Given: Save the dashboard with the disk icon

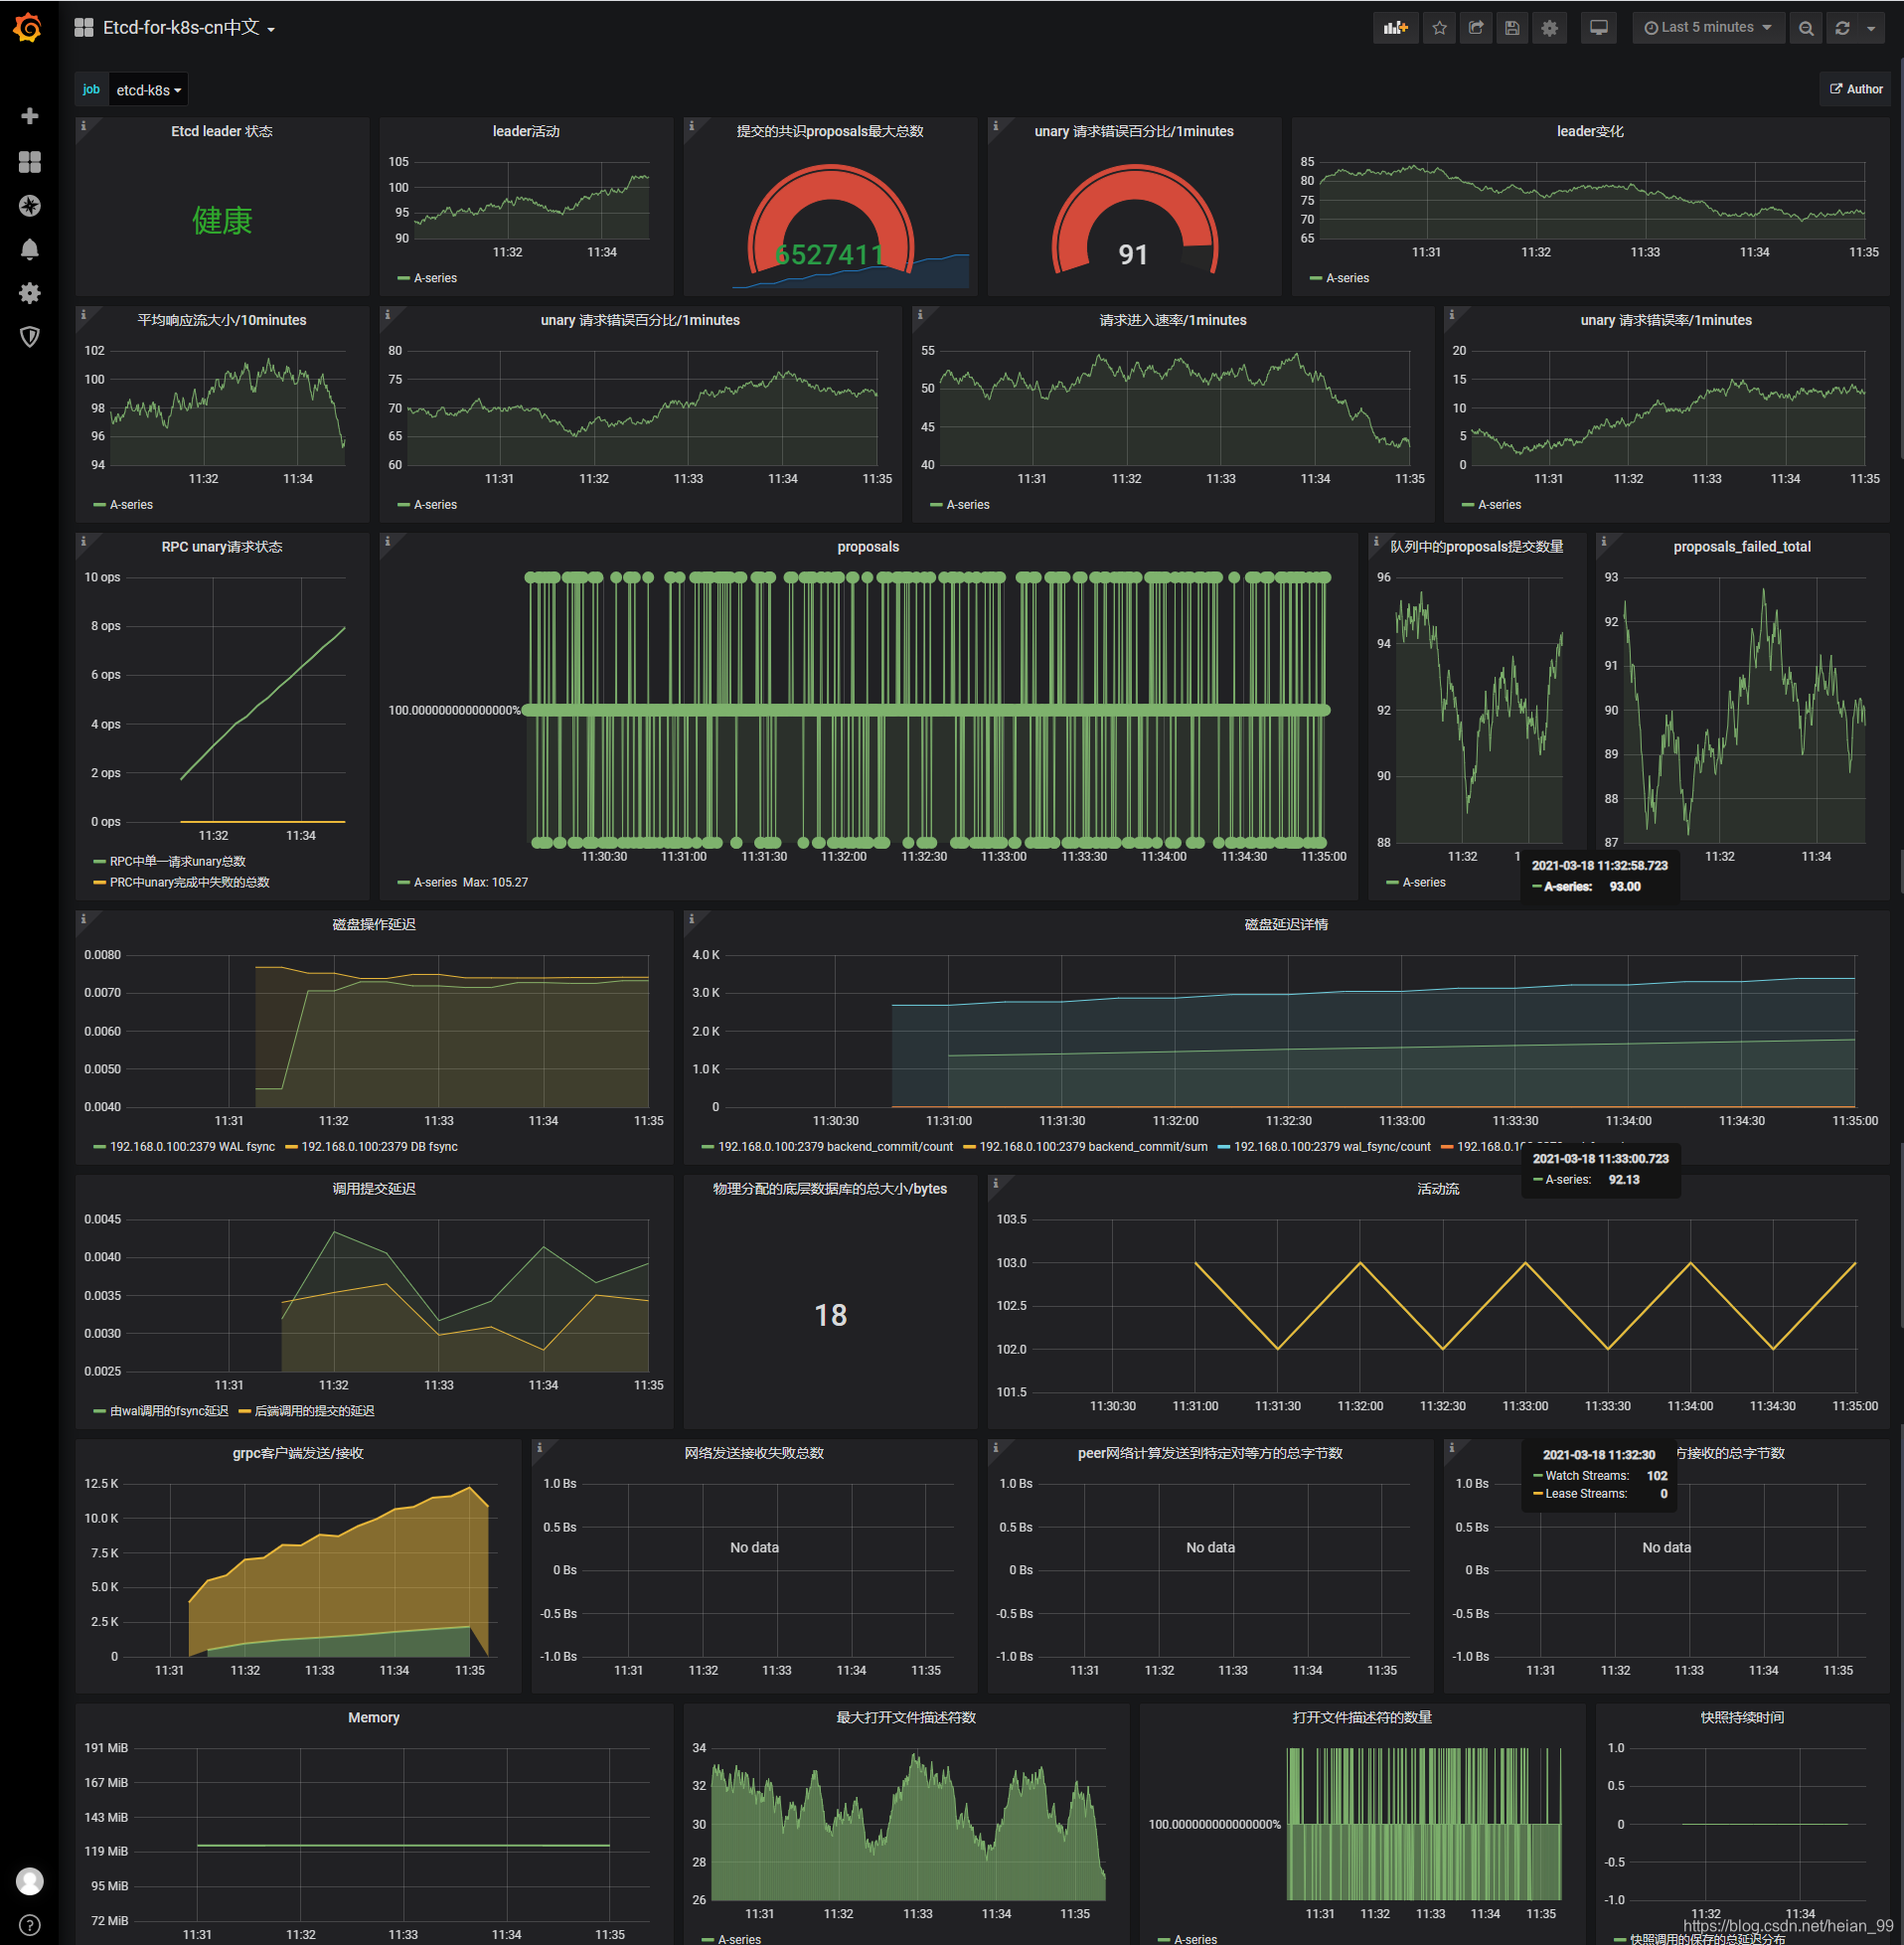Looking at the screenshot, I should pos(1512,28).
